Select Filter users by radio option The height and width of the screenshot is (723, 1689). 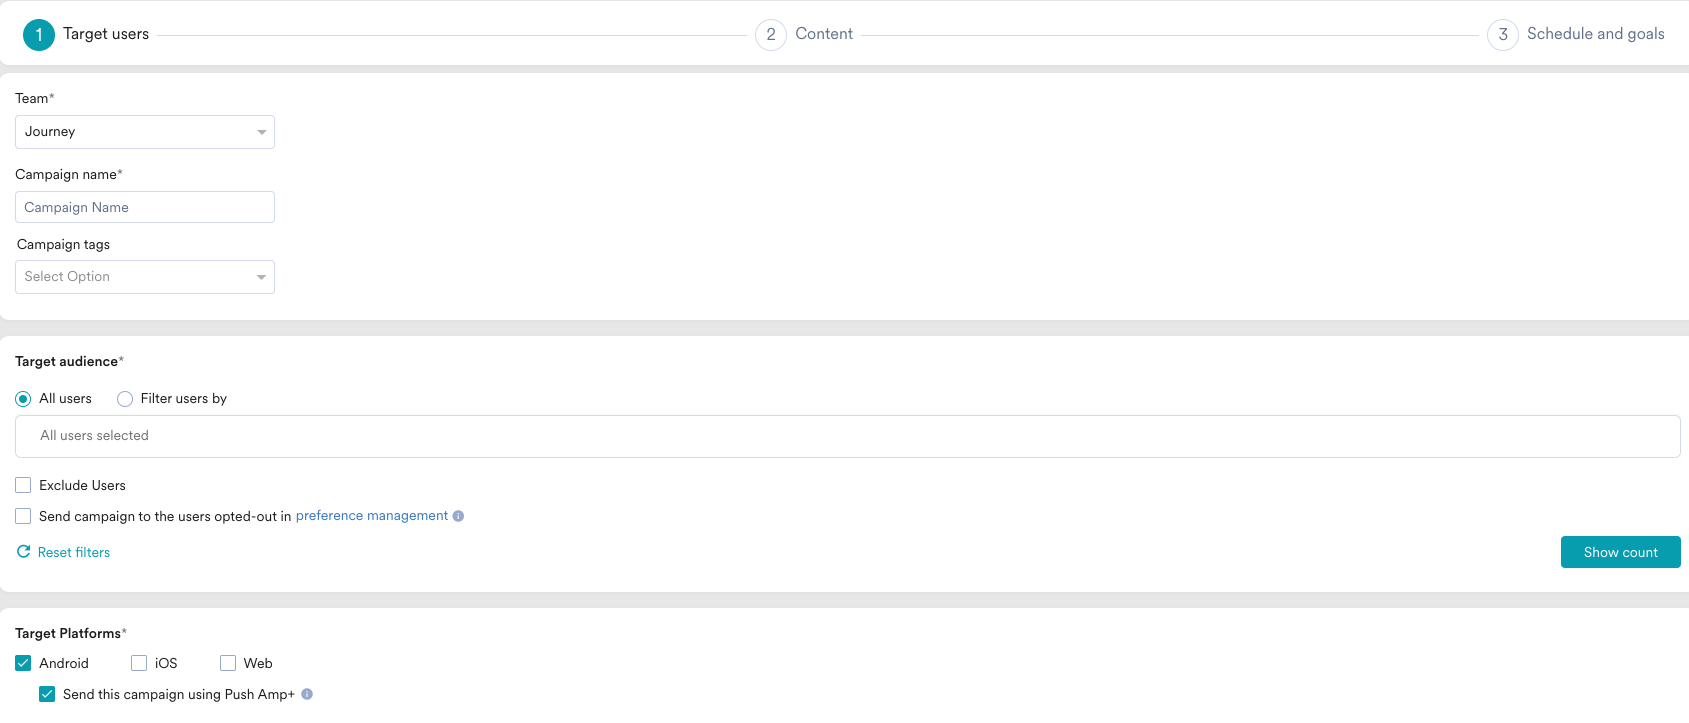(x=125, y=399)
